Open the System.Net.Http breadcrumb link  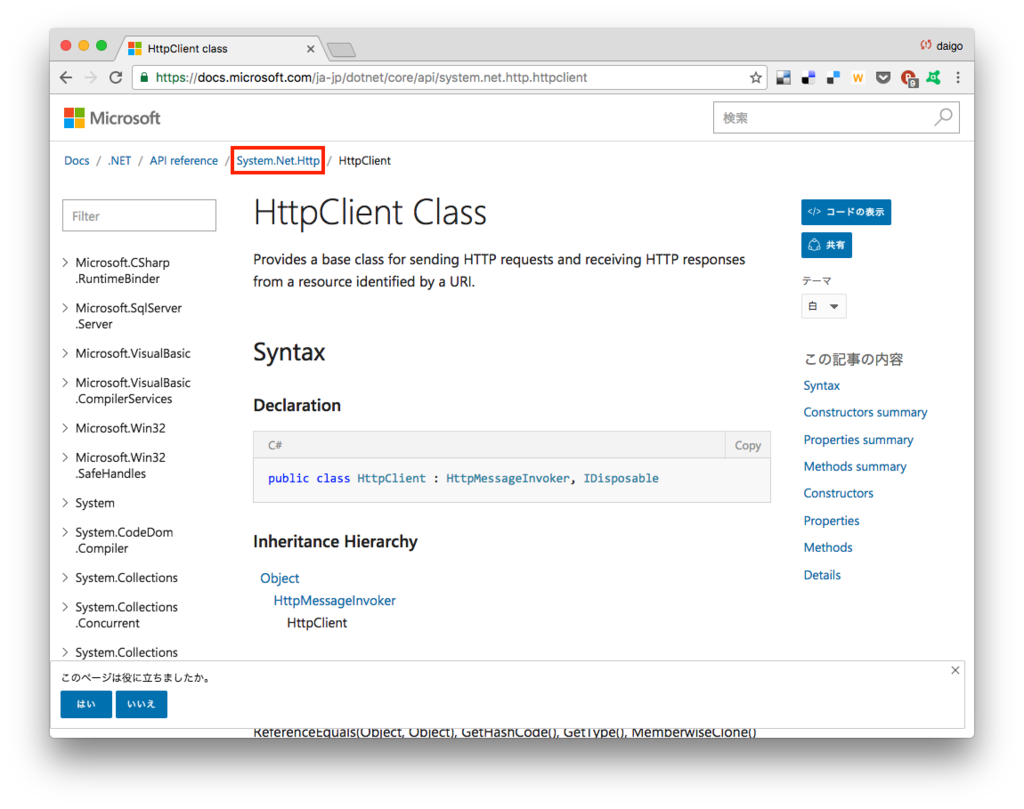(x=278, y=161)
